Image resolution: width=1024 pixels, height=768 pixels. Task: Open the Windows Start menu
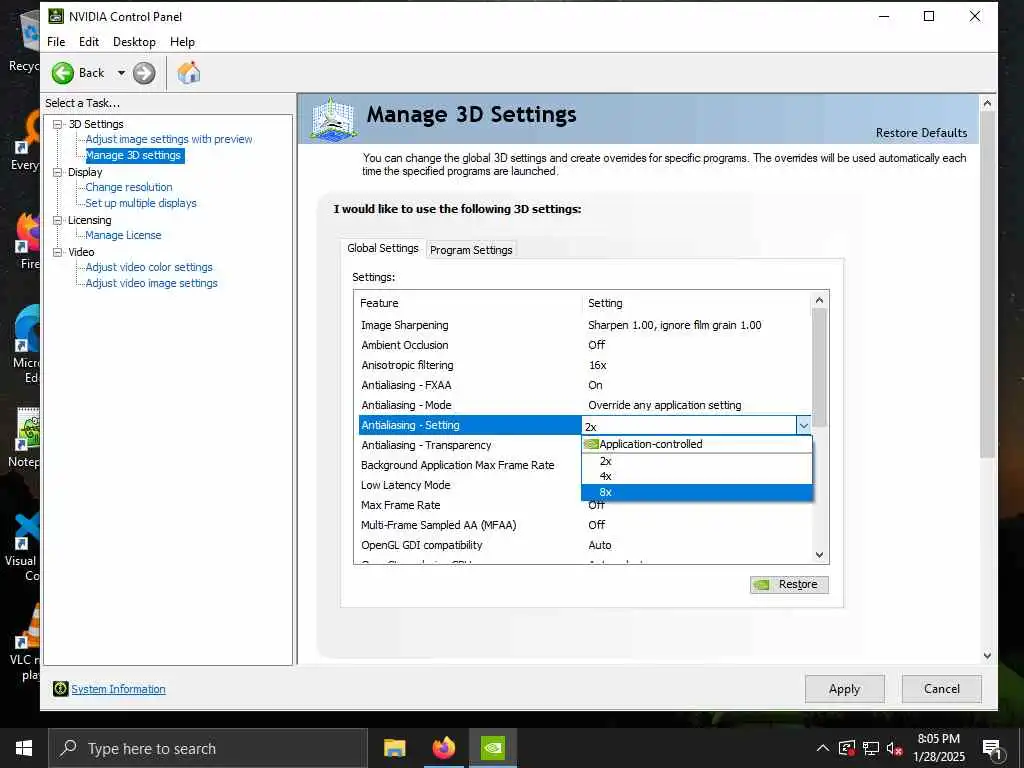coord(24,748)
